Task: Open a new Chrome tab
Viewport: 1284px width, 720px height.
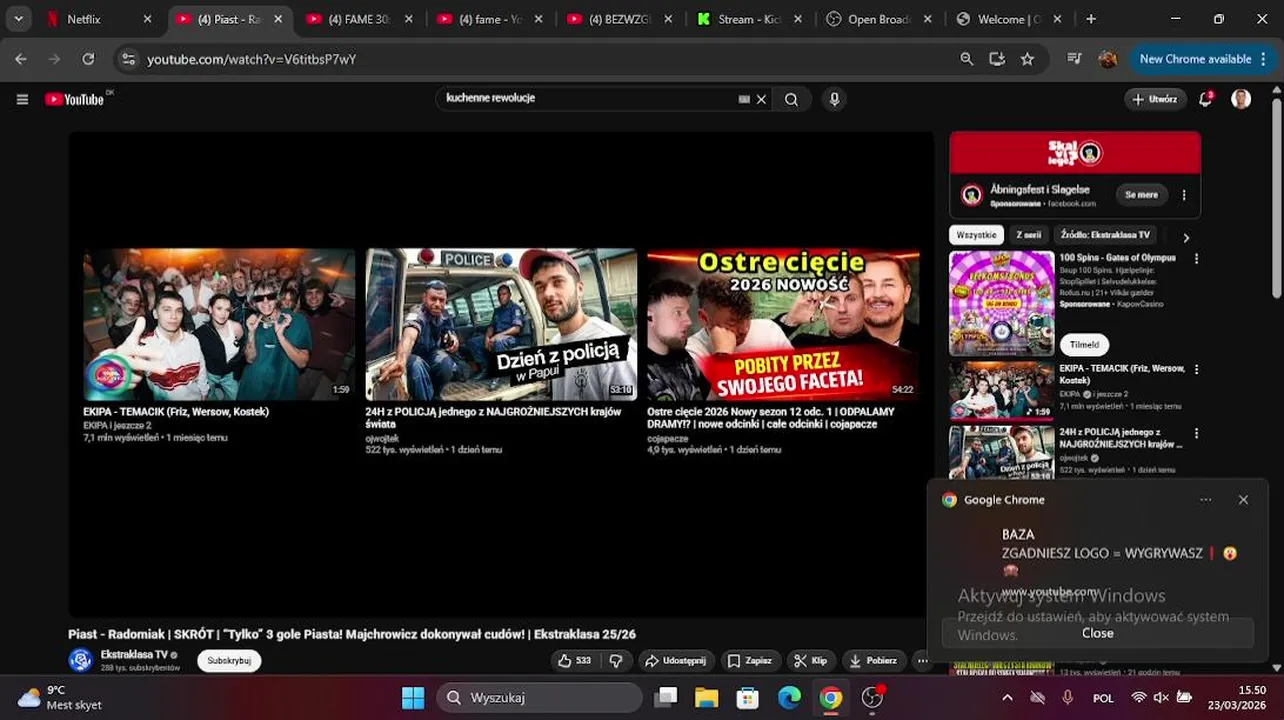Action: point(1091,19)
